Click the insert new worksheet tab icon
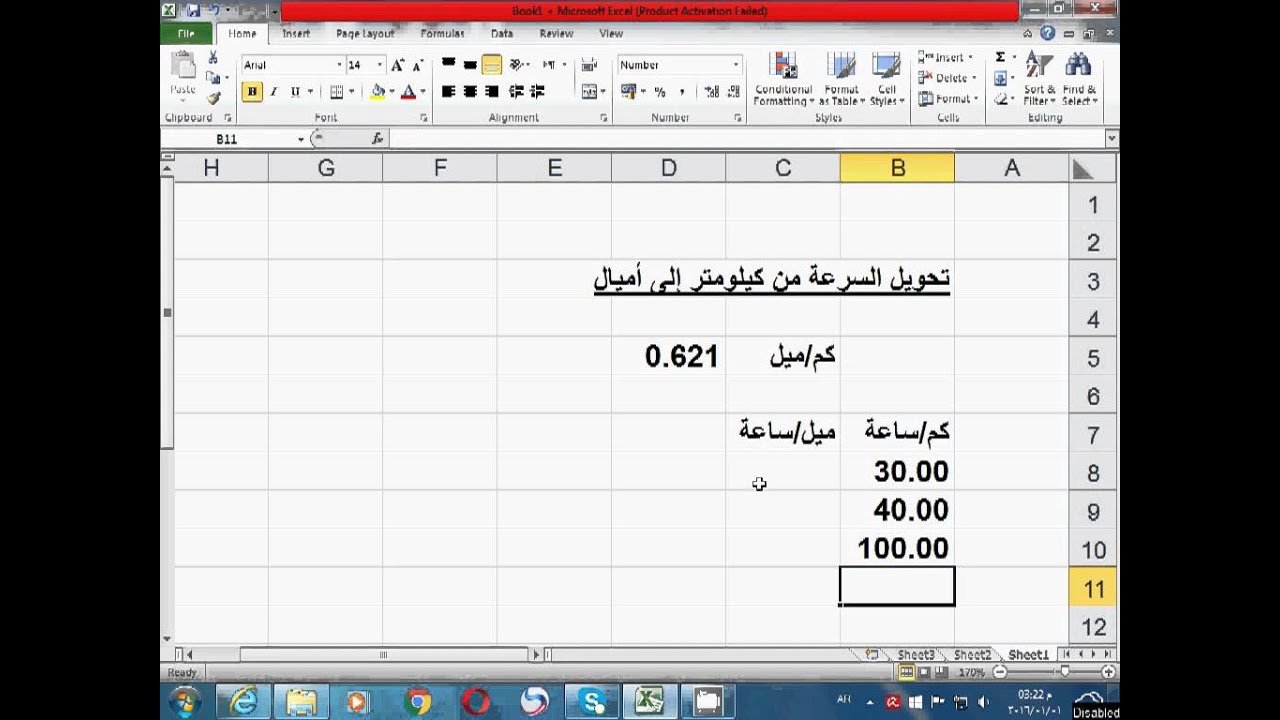1280x720 pixels. click(x=872, y=655)
